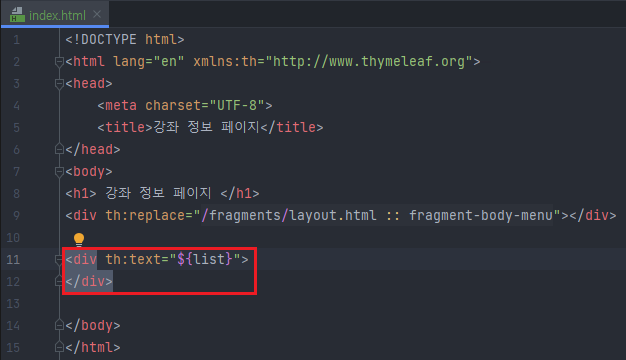Click the th:replace attribute name
The image size is (626, 360).
coord(145,216)
